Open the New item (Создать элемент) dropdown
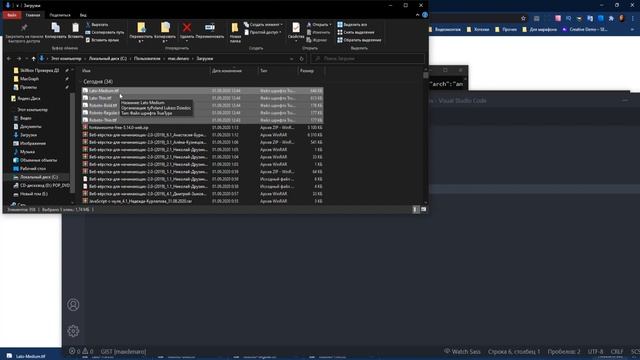The height and width of the screenshot is (360, 640). (263, 24)
